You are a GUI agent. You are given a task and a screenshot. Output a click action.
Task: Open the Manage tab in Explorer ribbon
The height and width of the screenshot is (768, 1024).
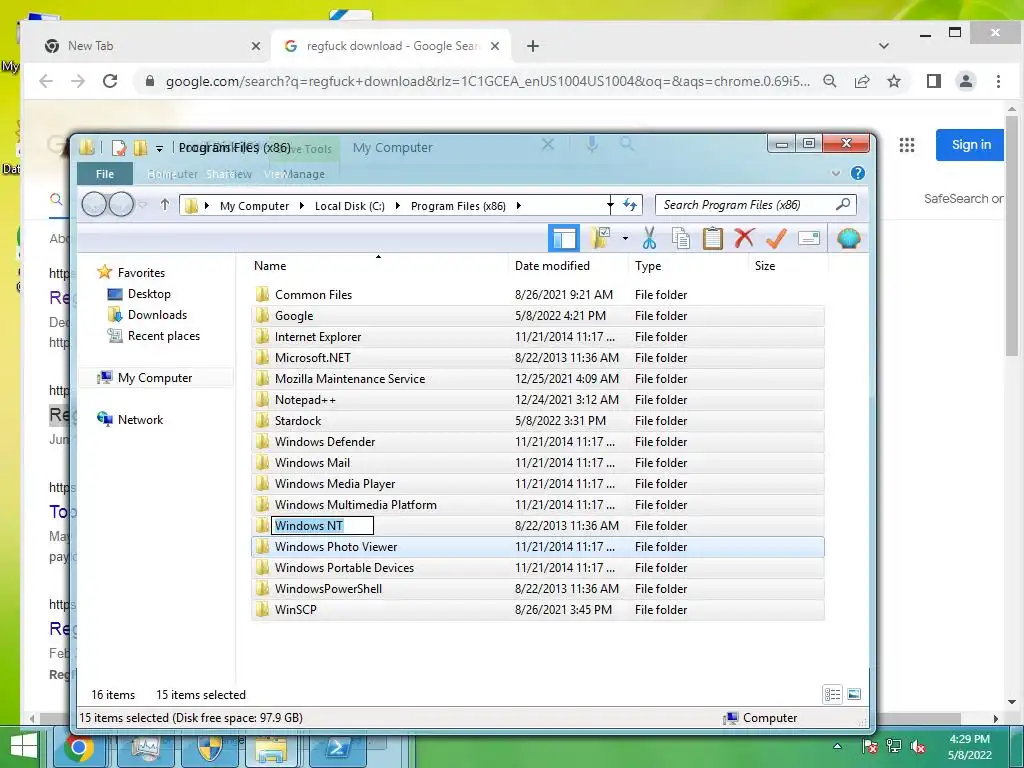pos(304,174)
